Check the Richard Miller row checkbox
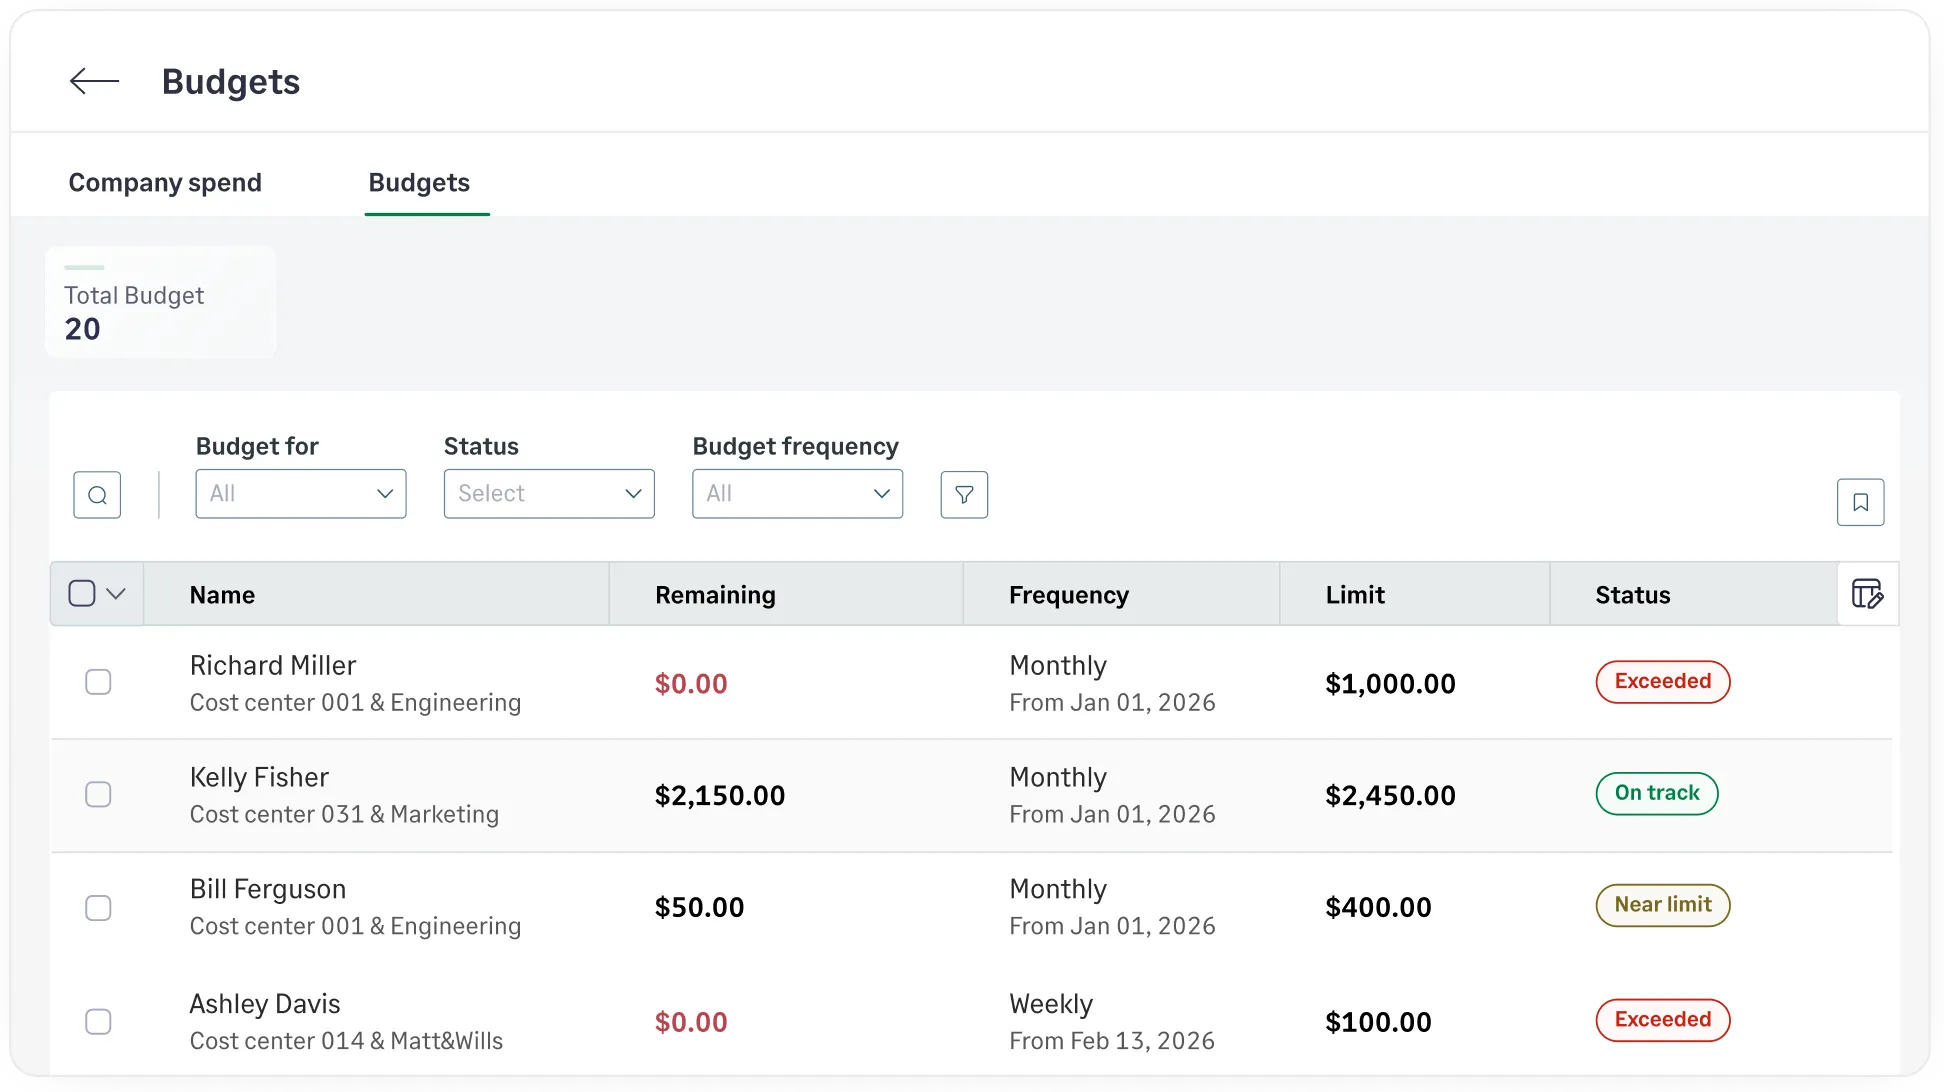 [98, 682]
